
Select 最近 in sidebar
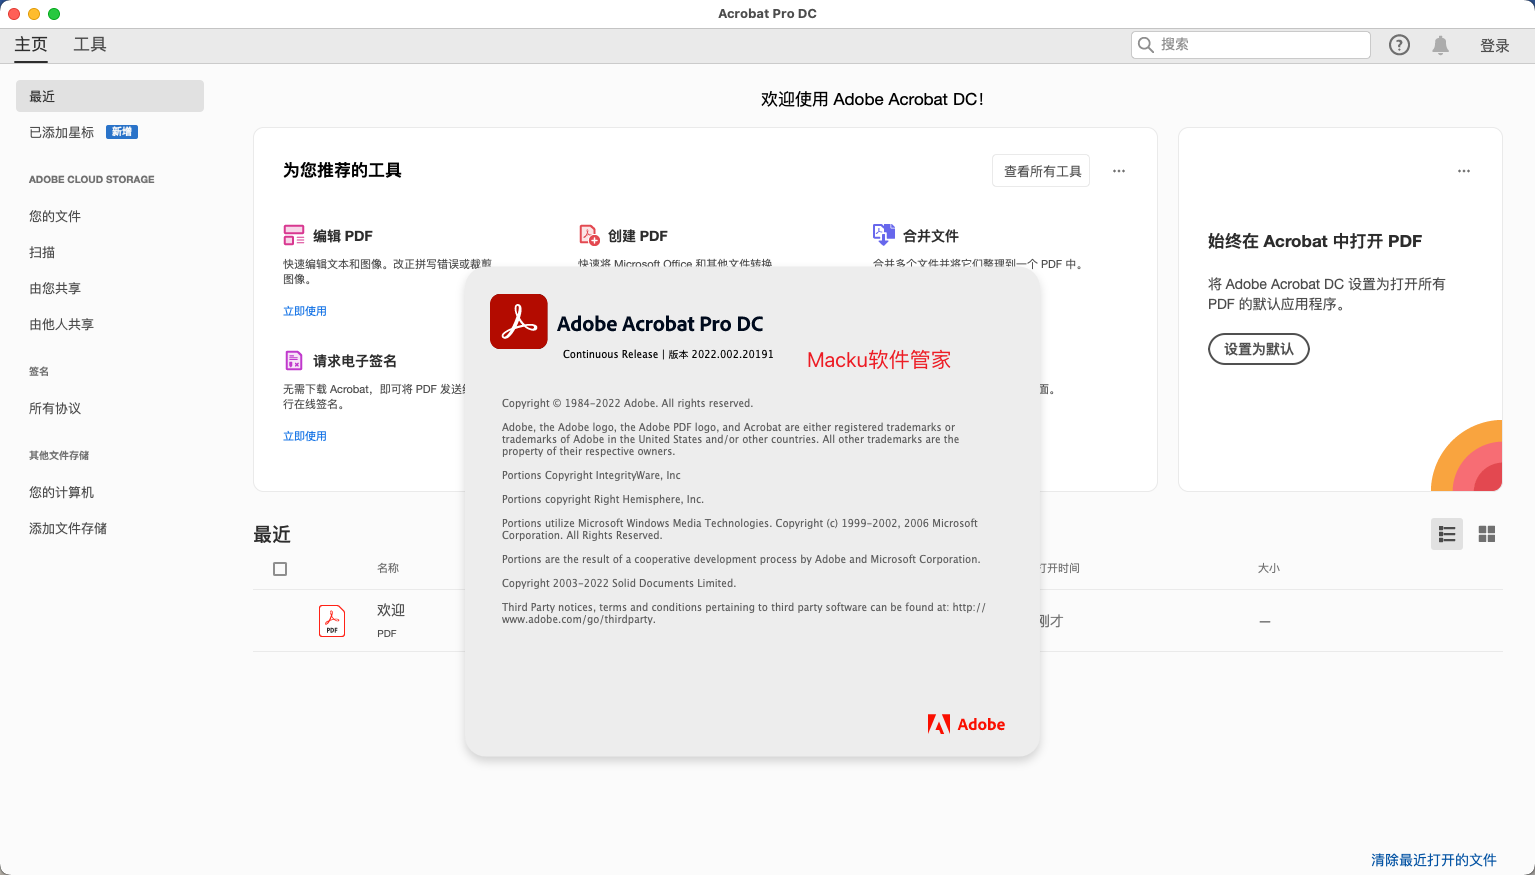(110, 96)
